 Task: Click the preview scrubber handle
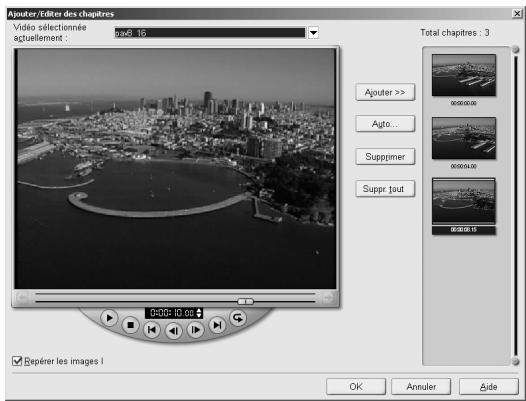click(246, 301)
